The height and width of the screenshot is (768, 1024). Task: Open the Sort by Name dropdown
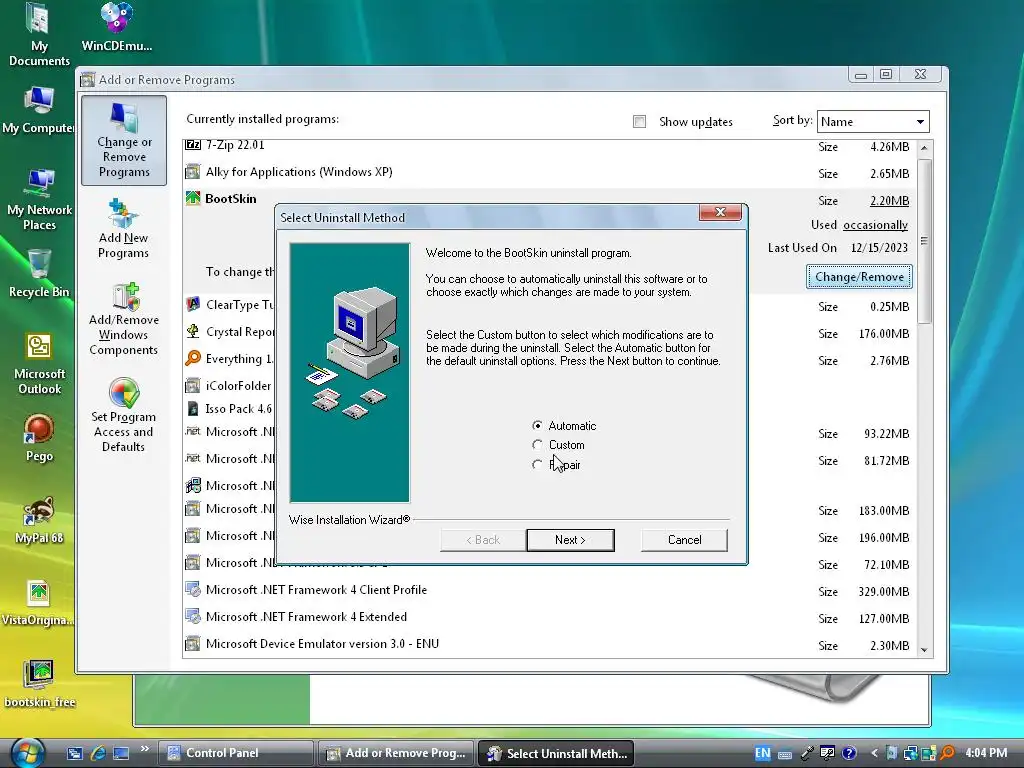tap(873, 121)
